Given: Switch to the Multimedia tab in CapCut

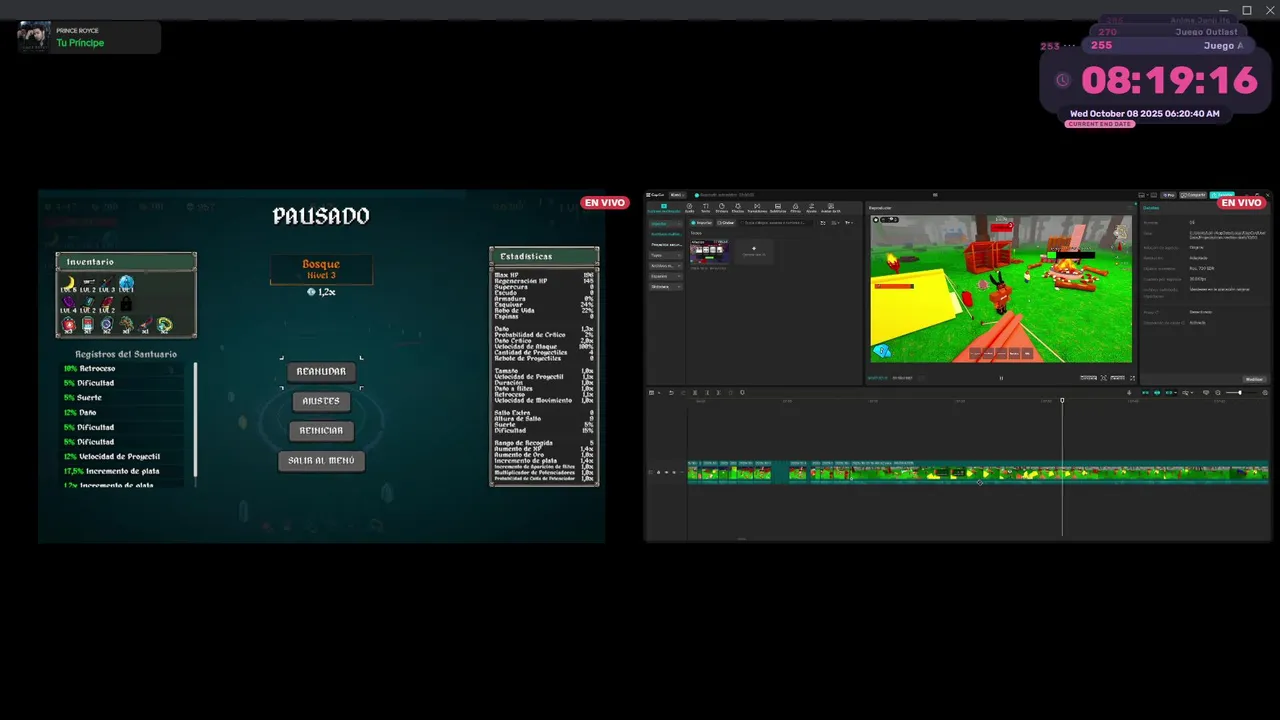Looking at the screenshot, I should click(x=664, y=208).
